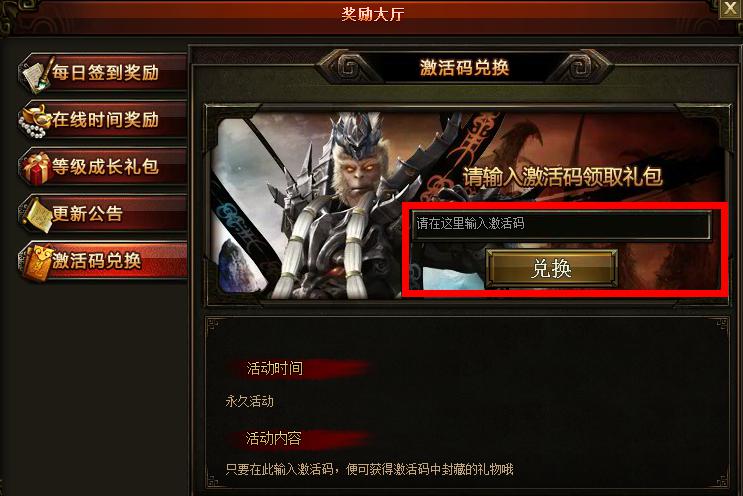This screenshot has width=743, height=496.
Task: Close the 奖励大厅 reward hall window
Action: 731,9
